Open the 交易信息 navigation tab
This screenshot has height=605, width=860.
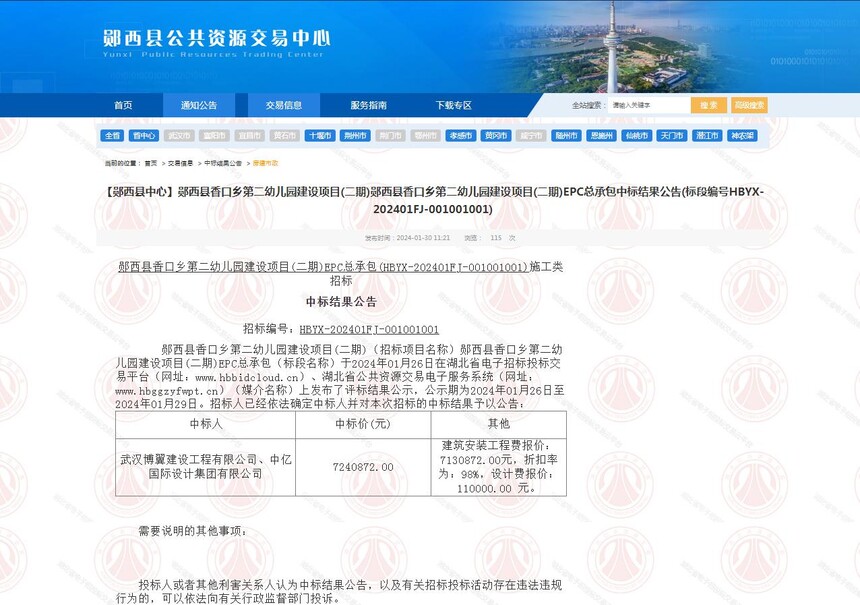point(284,105)
